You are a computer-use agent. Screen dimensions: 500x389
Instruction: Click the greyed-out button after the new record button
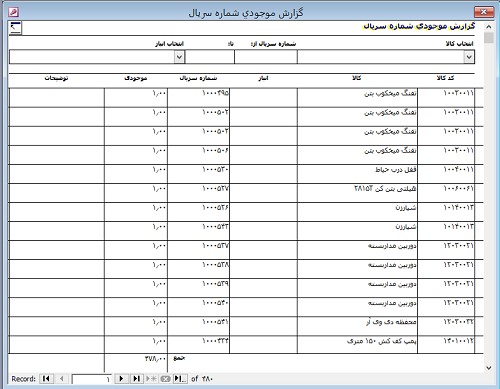165,379
